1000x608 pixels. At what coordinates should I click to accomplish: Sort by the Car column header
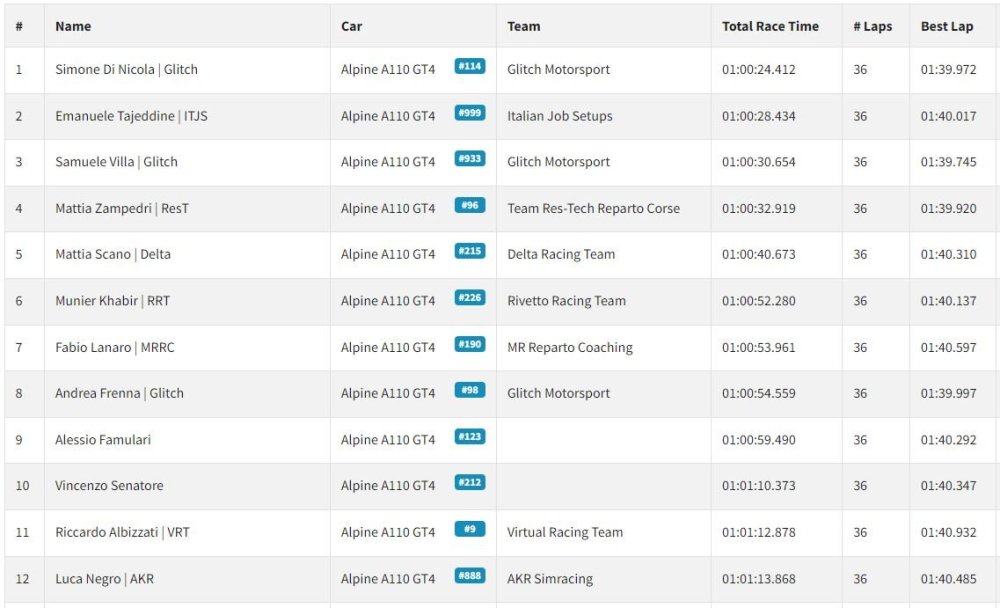coord(351,26)
